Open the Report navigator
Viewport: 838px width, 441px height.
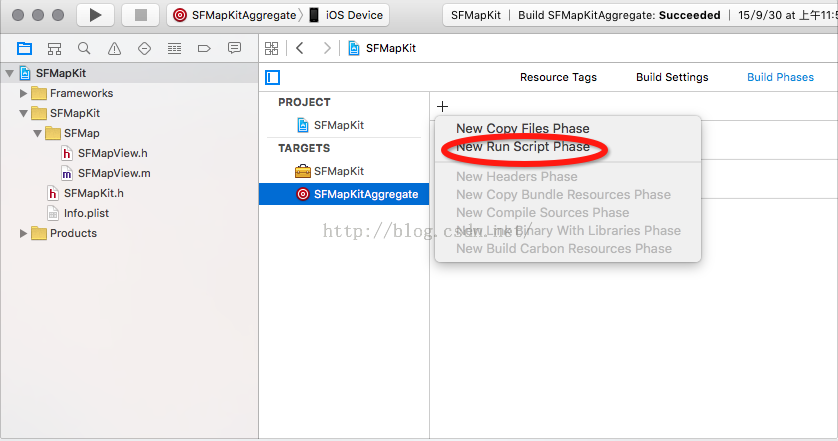pos(235,48)
